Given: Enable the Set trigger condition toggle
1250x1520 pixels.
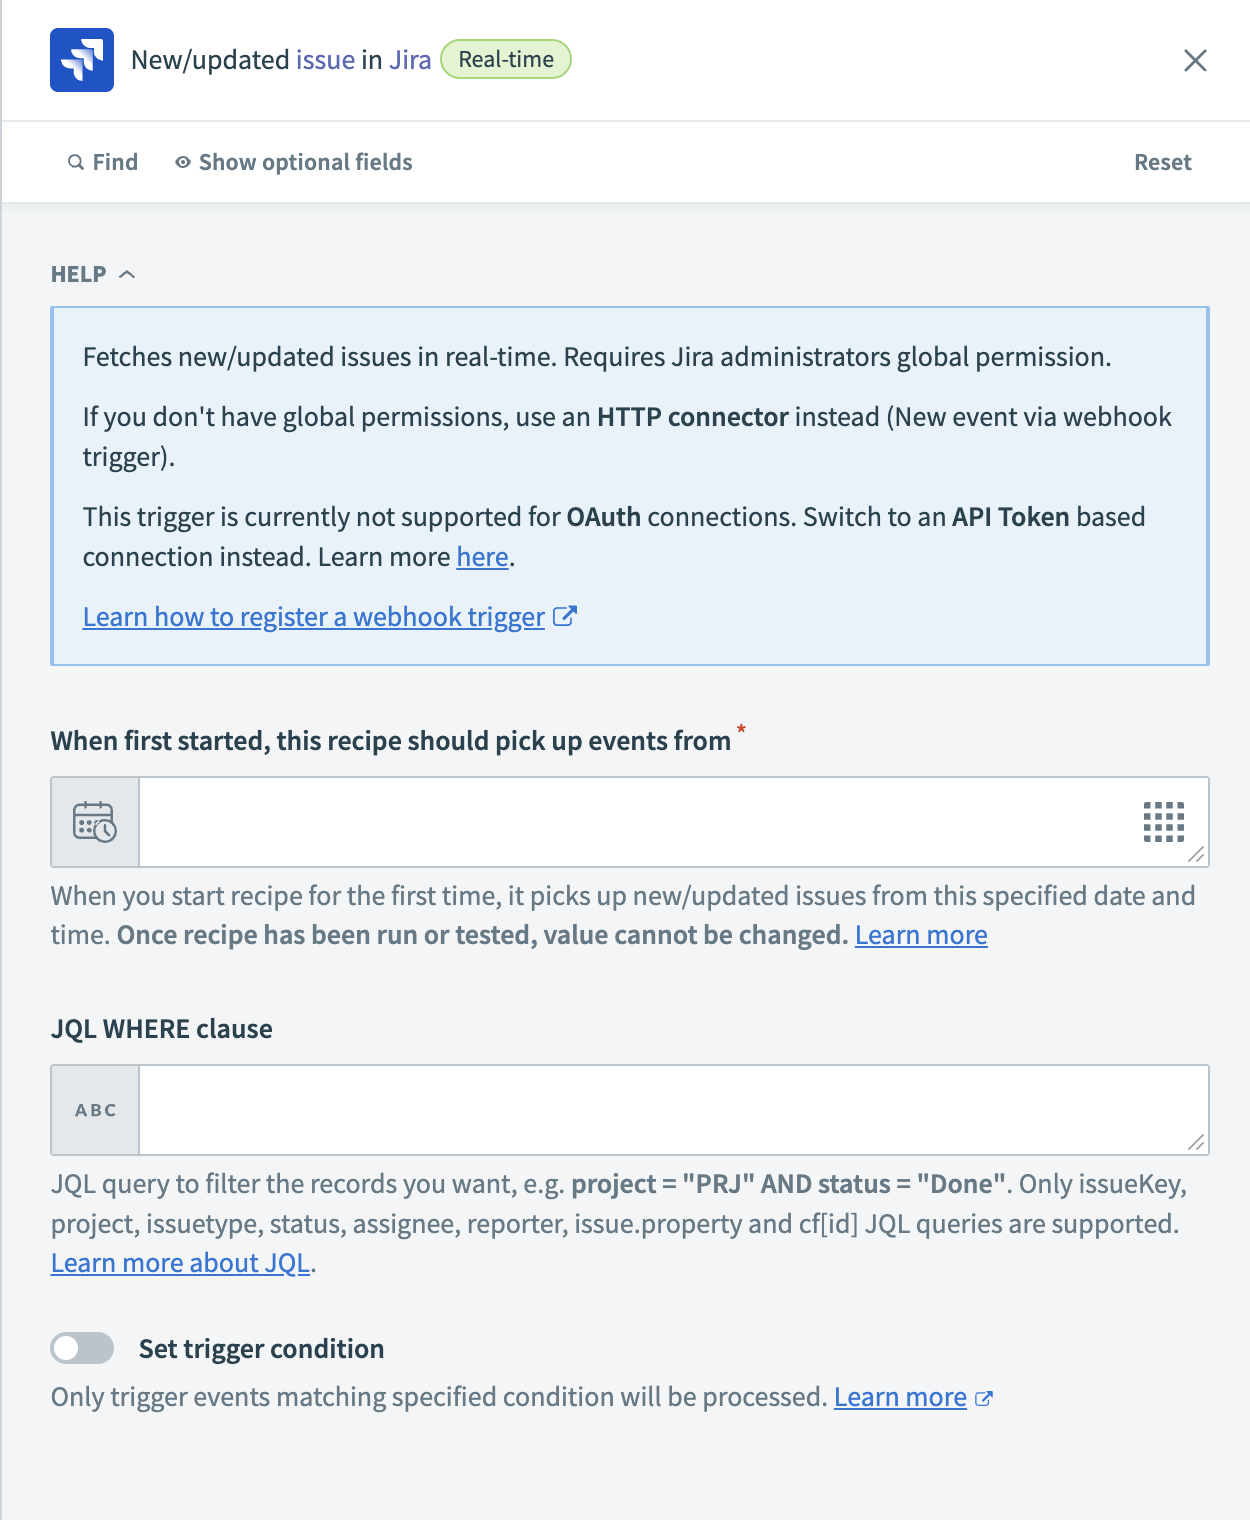Looking at the screenshot, I should tap(83, 1348).
